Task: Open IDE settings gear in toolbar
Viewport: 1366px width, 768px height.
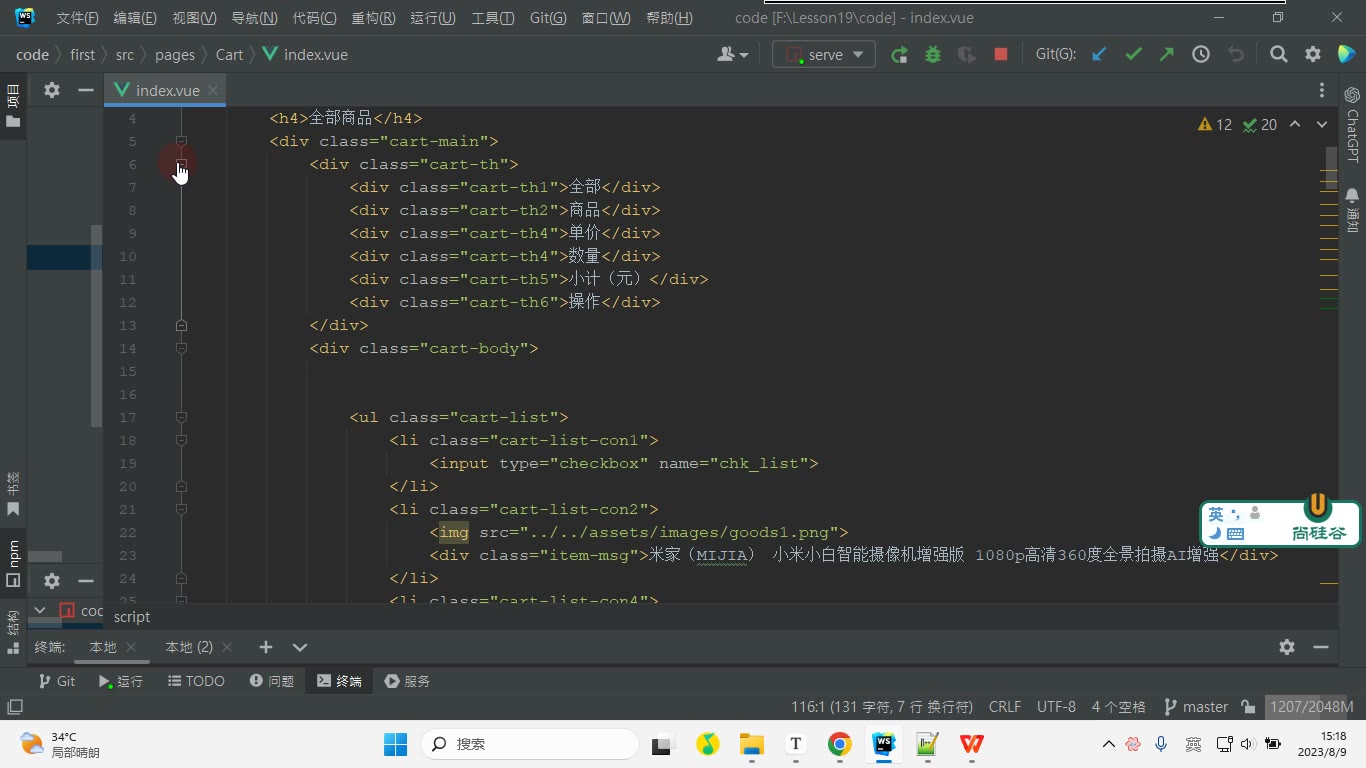Action: [x=1313, y=55]
